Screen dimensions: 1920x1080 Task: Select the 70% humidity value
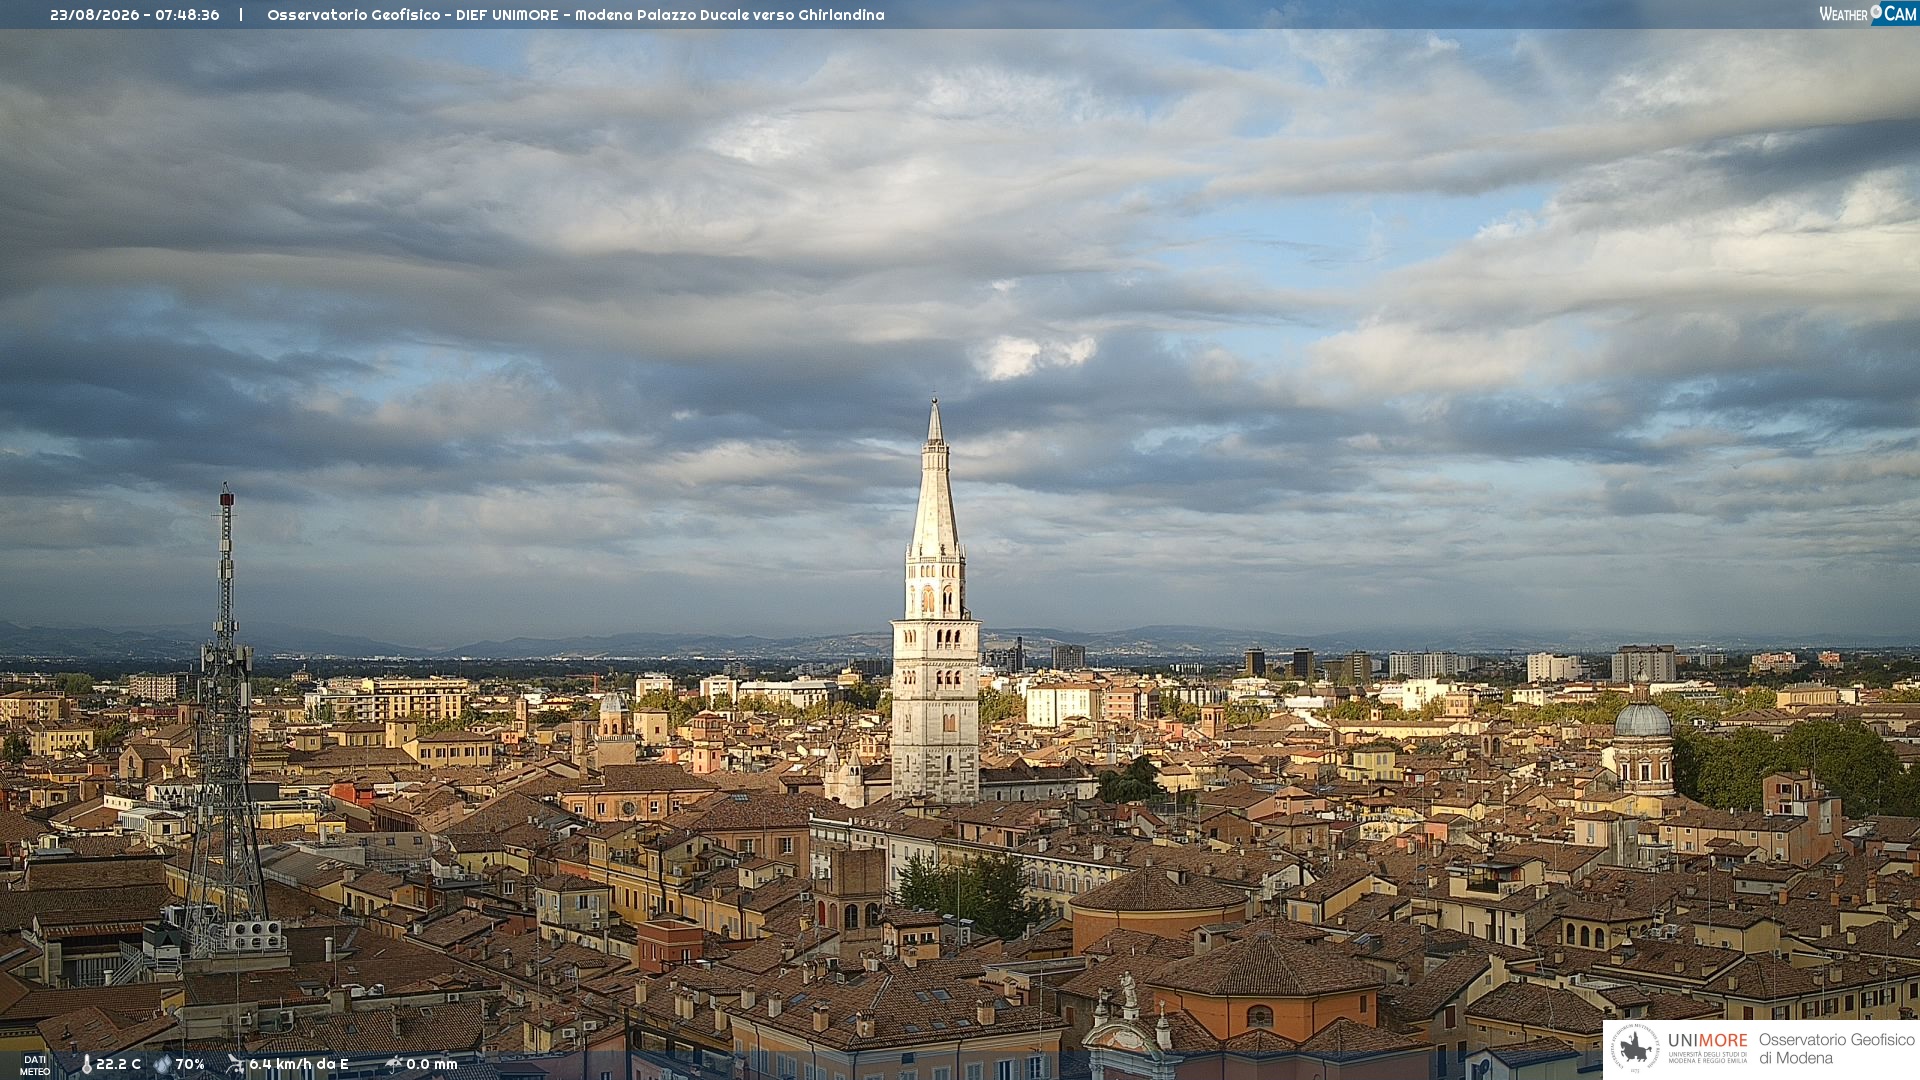[190, 1064]
